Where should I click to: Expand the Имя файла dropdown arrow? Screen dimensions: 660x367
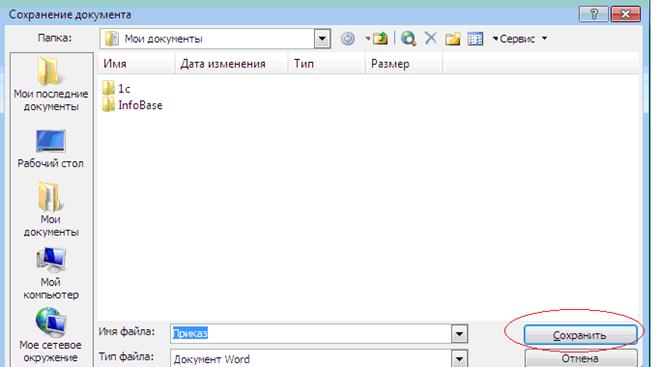[459, 334]
